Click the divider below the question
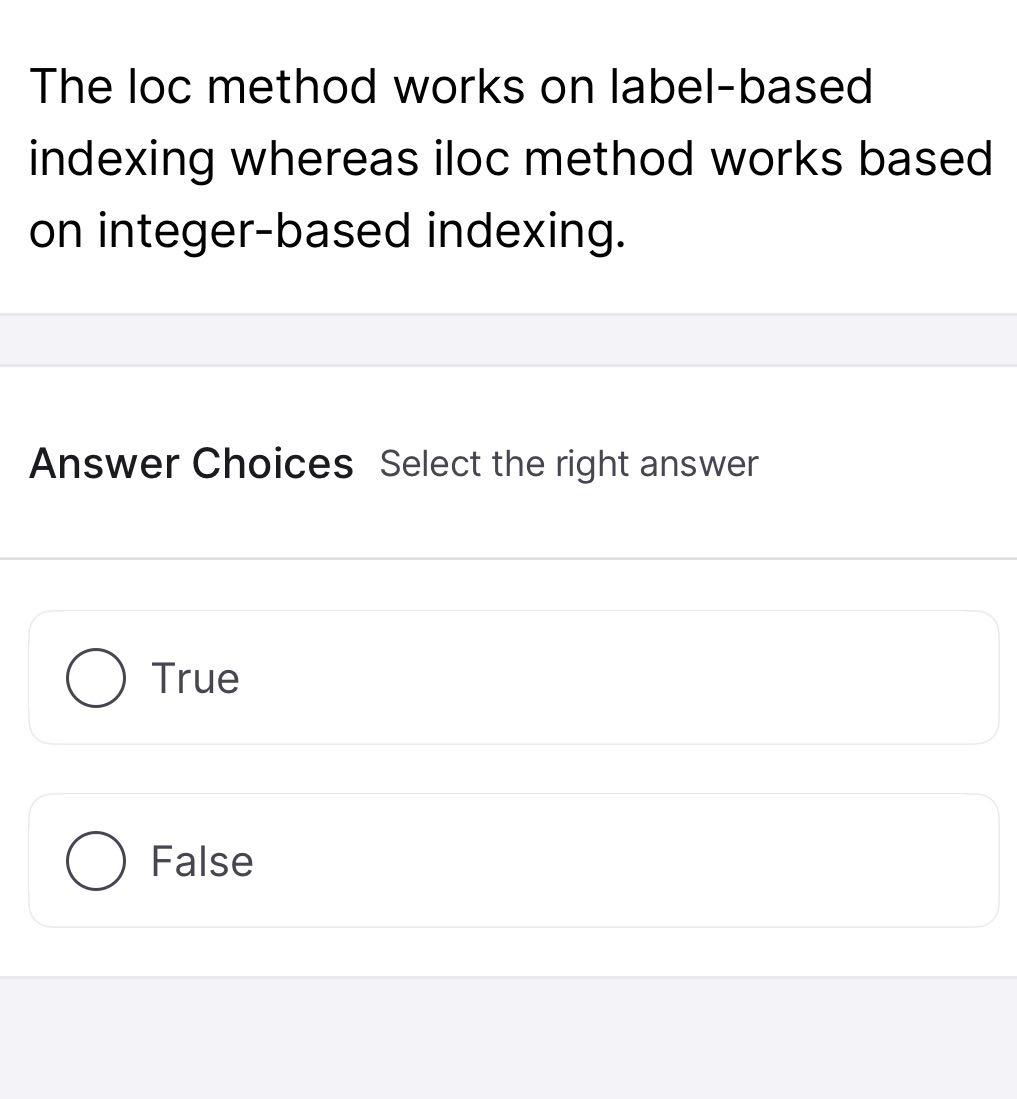Image resolution: width=1017 pixels, height=1099 pixels. pos(508,340)
